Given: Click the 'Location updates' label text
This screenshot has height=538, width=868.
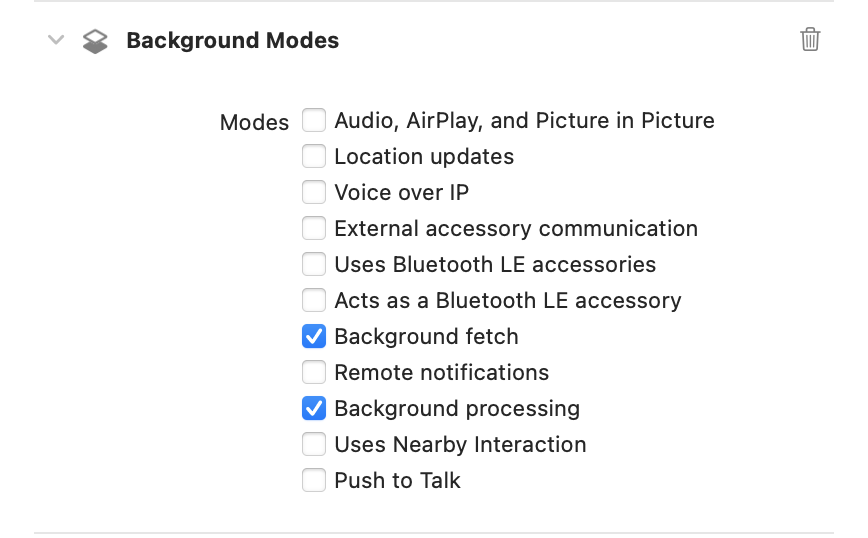Looking at the screenshot, I should coord(424,157).
